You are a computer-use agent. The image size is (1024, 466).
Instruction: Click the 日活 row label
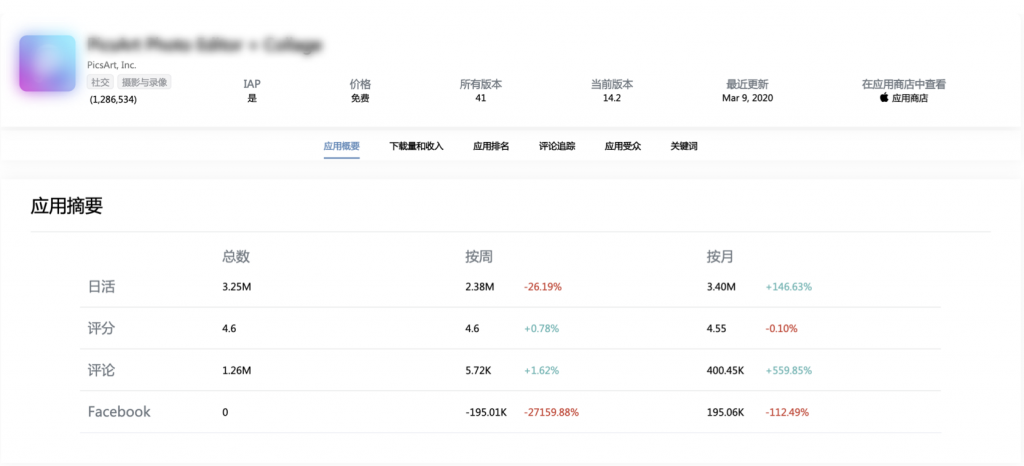click(x=101, y=287)
